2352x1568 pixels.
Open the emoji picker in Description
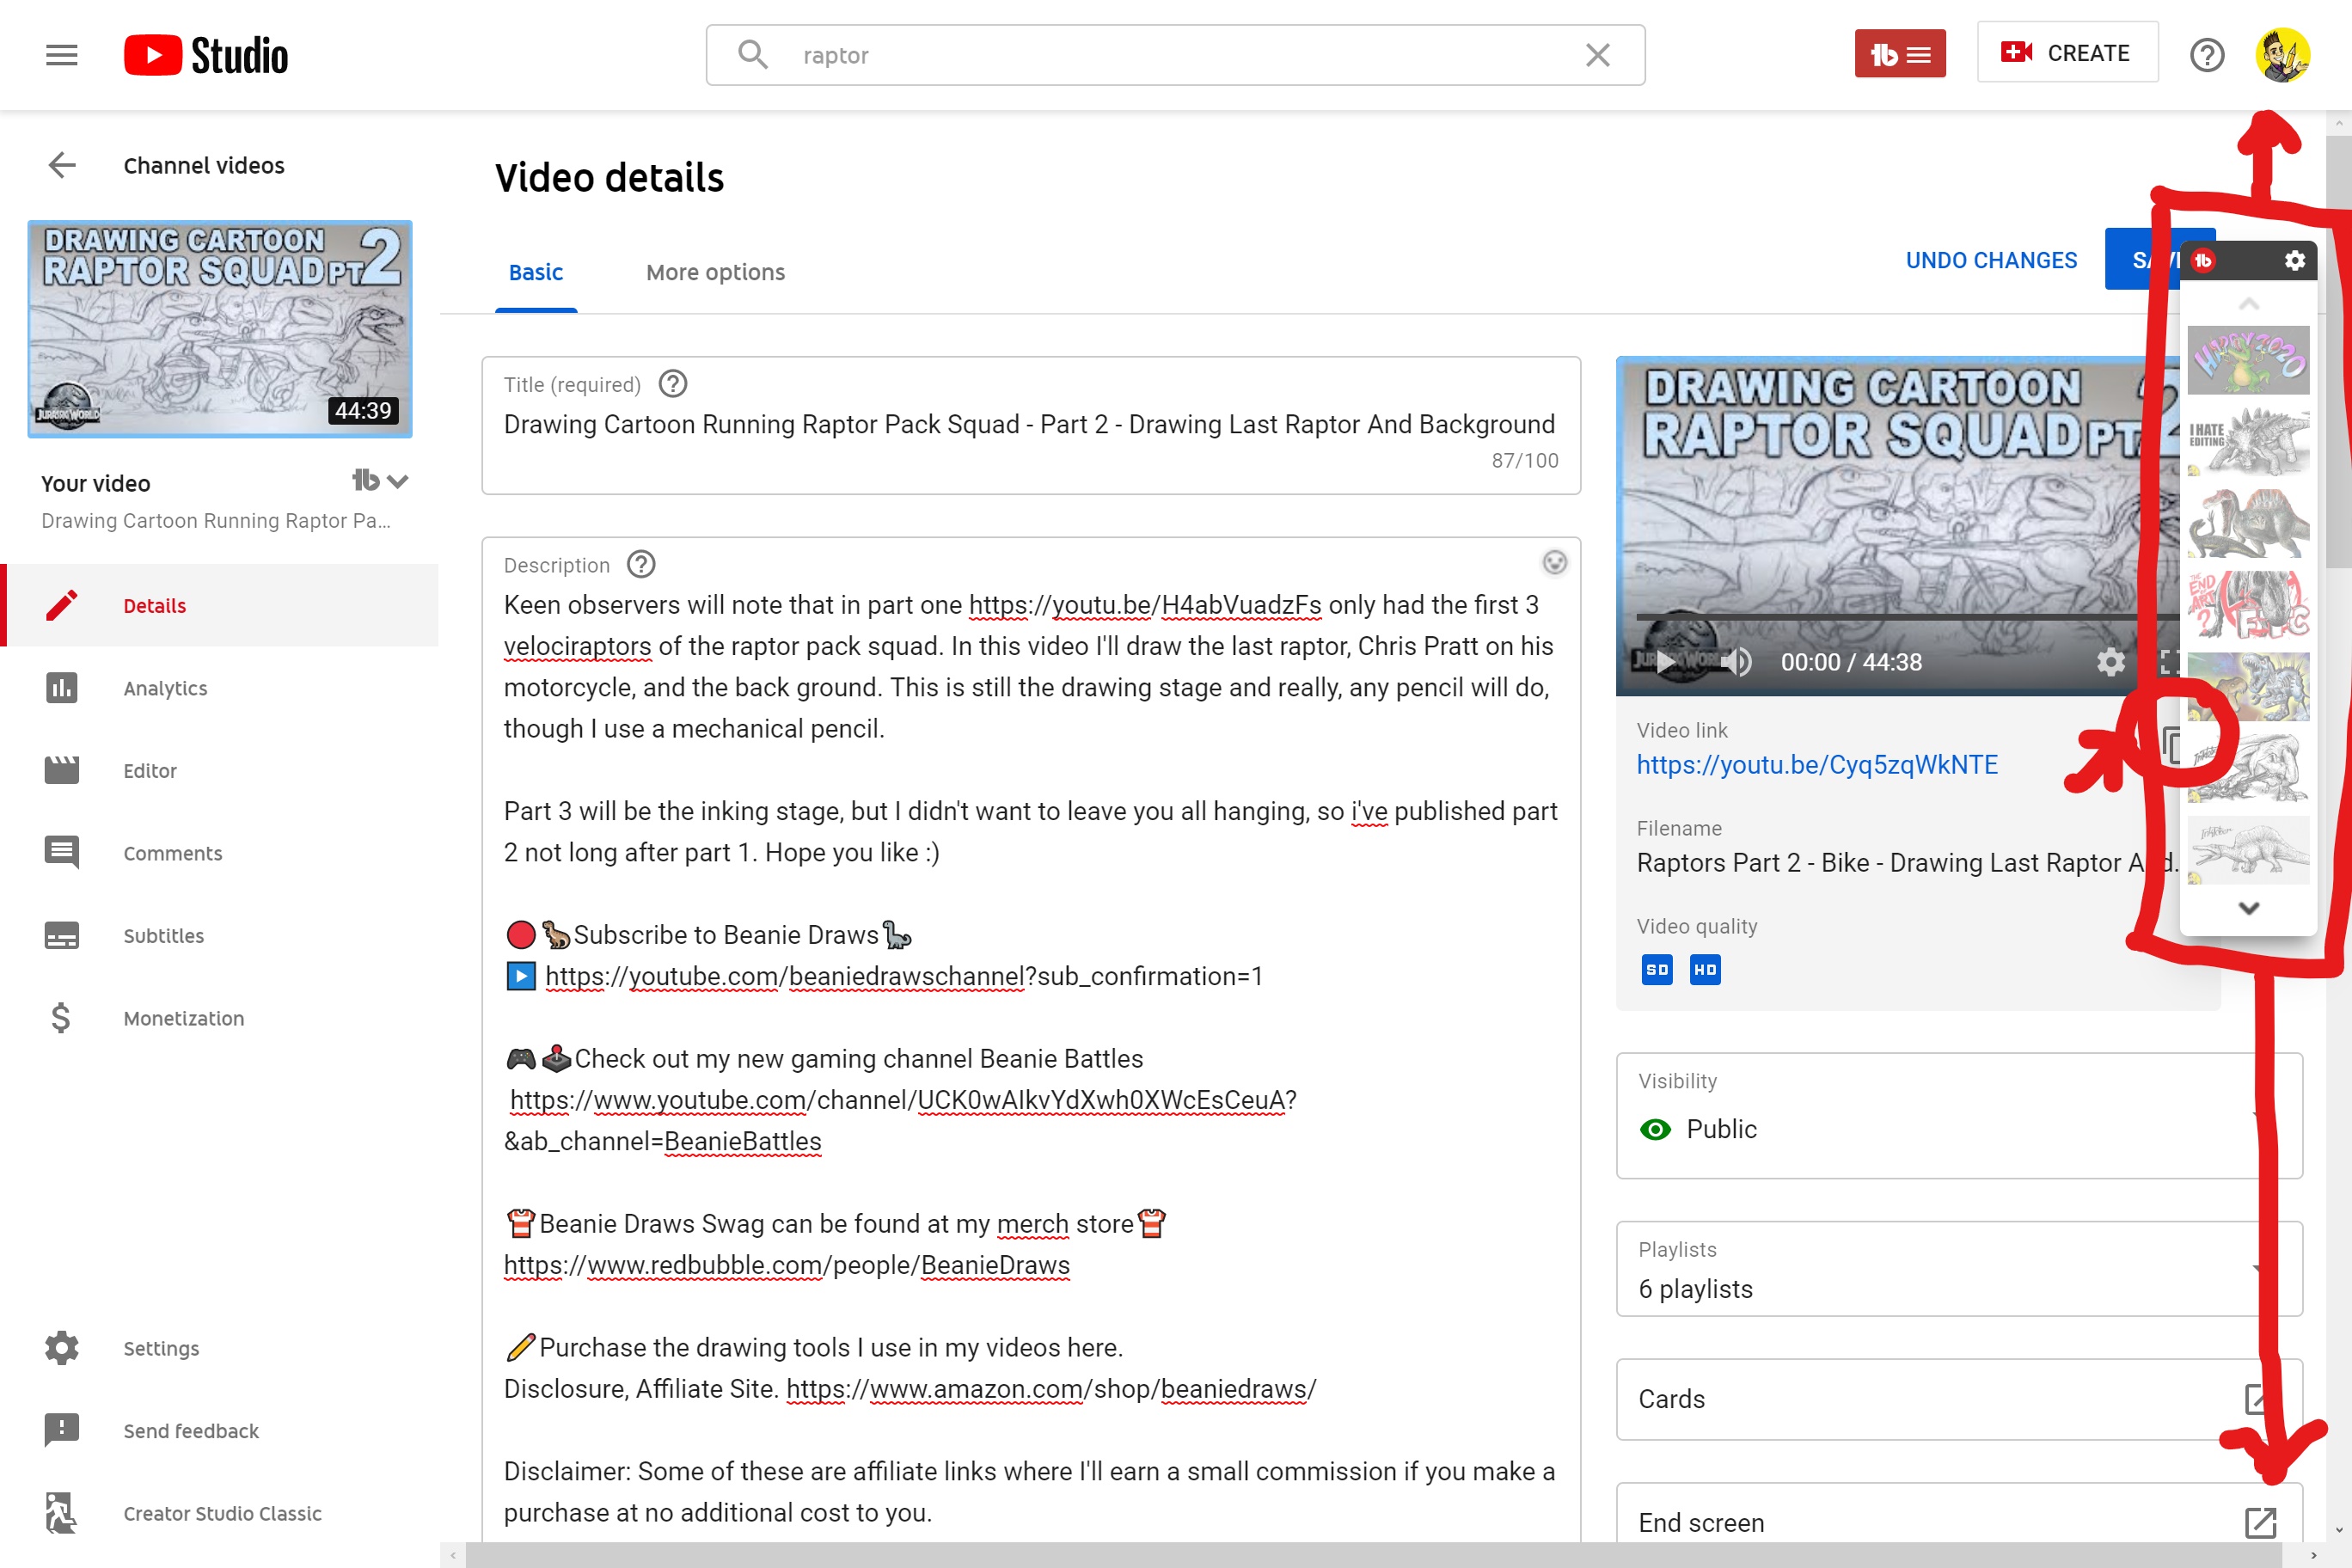click(x=1554, y=563)
